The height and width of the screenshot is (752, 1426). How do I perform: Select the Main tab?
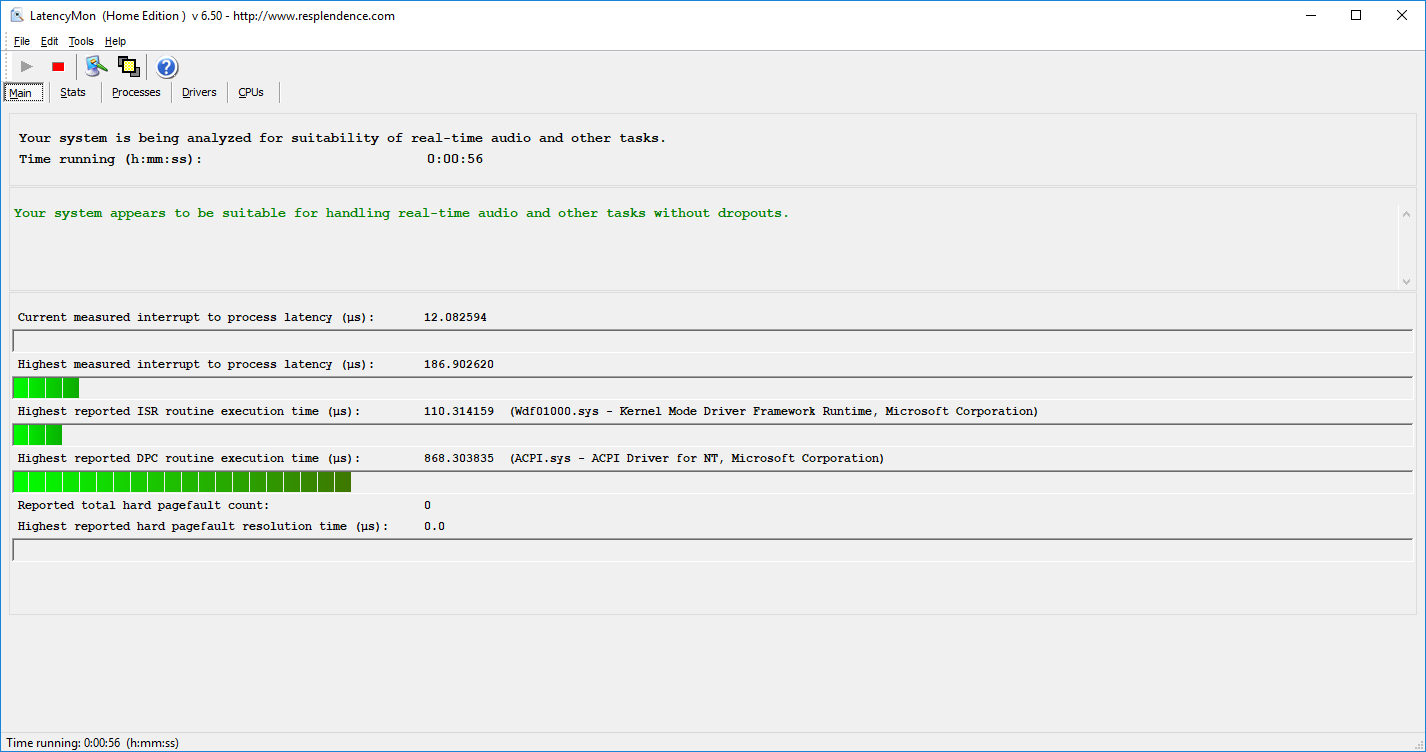tap(21, 93)
